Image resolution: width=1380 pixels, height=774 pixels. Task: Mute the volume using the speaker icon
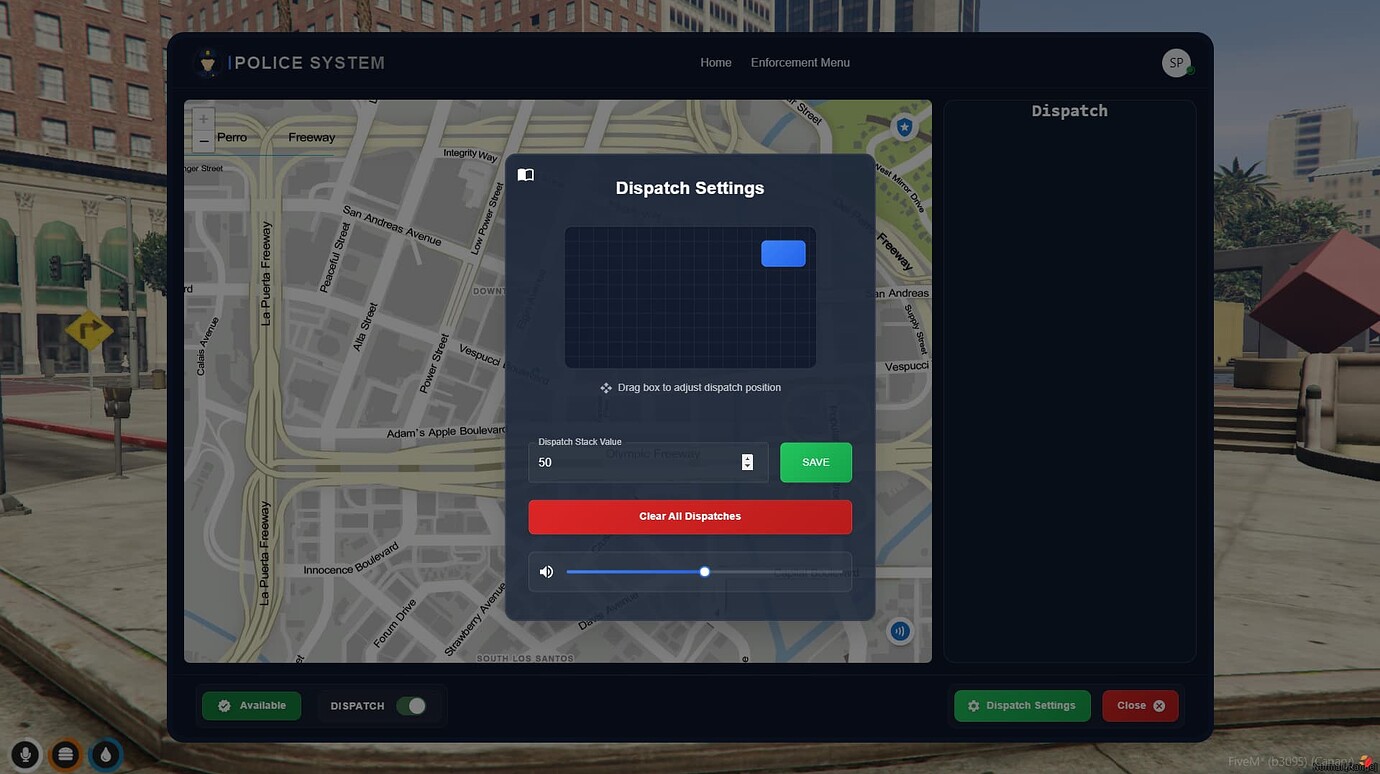pos(546,571)
